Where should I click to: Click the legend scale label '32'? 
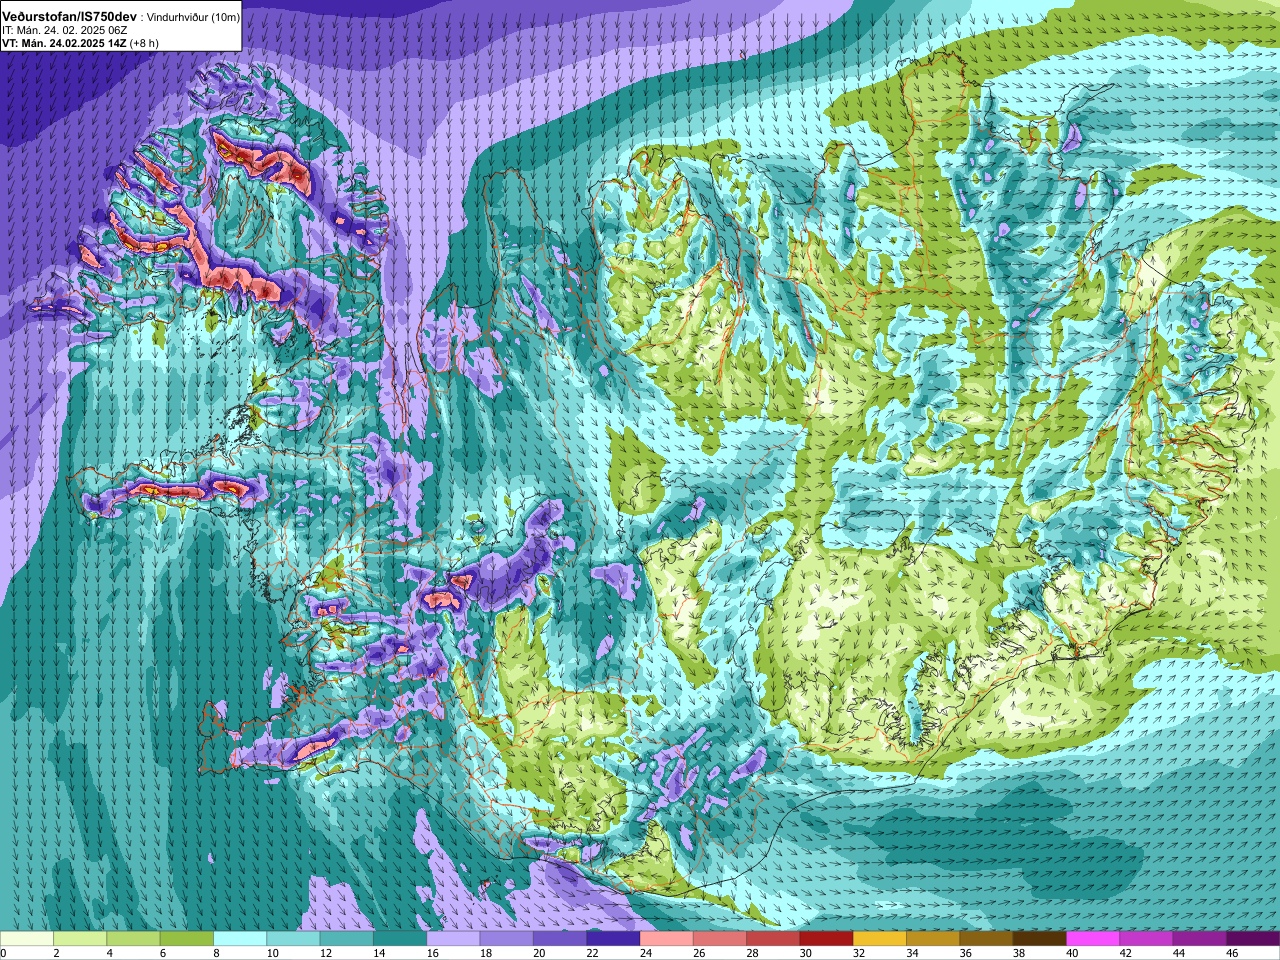858,954
